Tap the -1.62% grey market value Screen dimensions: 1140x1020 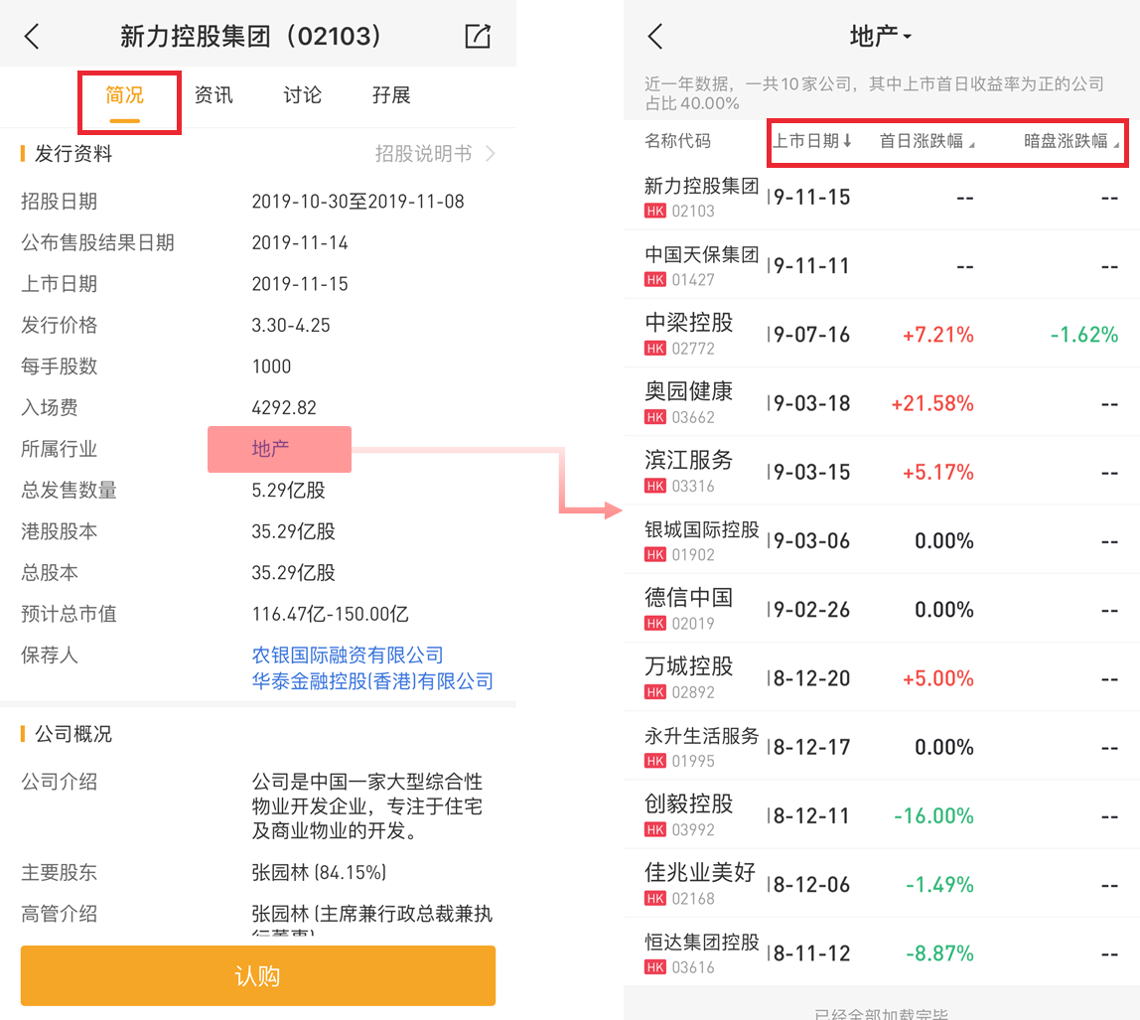(1084, 334)
